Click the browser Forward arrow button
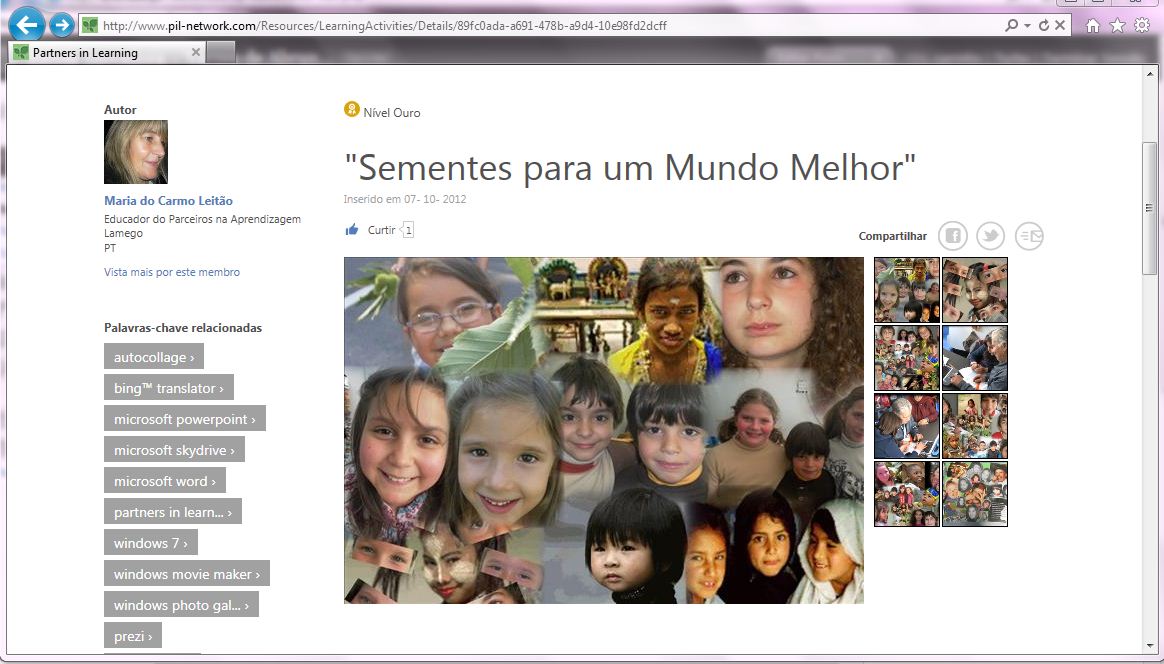Viewport: 1164px width, 664px height. coord(62,25)
